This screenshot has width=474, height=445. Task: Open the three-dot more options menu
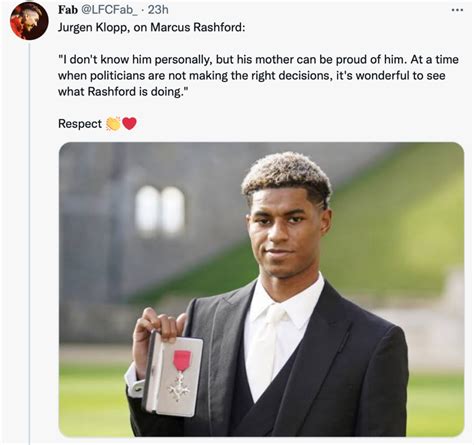click(x=457, y=10)
